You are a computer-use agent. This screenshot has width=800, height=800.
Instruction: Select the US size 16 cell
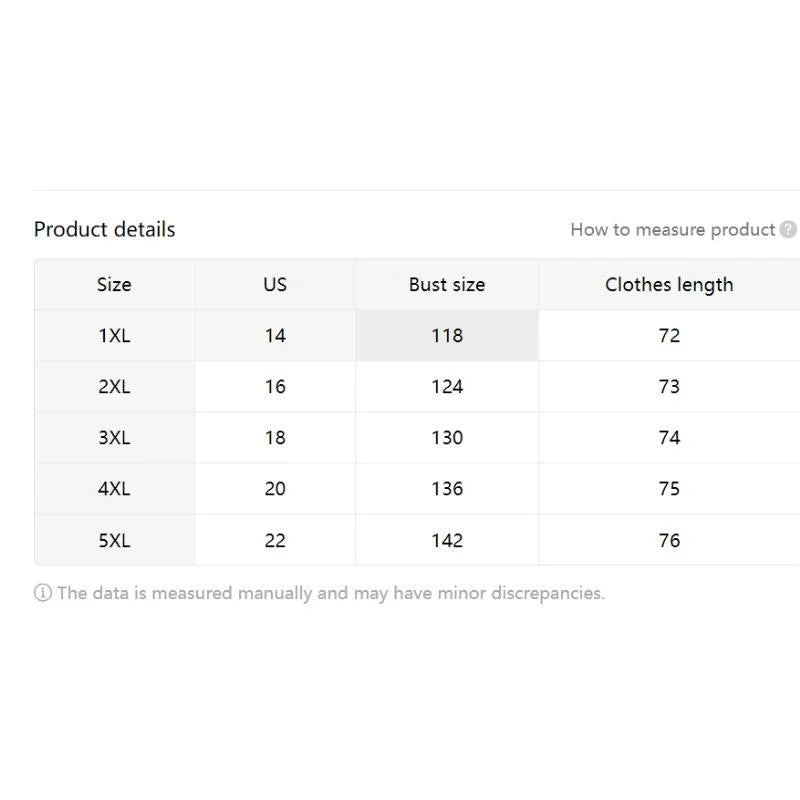[275, 387]
